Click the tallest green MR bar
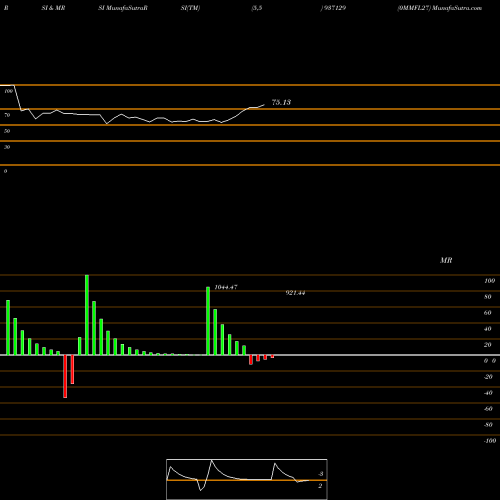The height and width of the screenshot is (500, 500). click(x=87, y=315)
